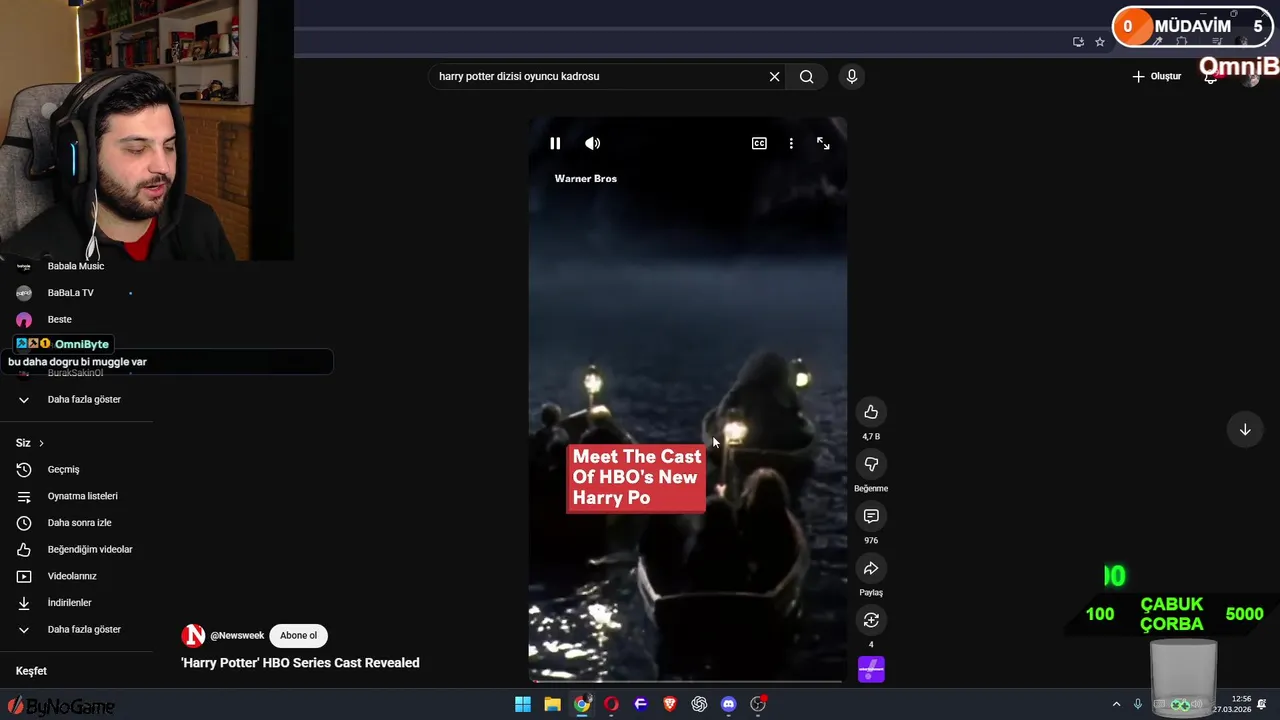1280x720 pixels.
Task: Start voice search with microphone
Action: (x=852, y=76)
